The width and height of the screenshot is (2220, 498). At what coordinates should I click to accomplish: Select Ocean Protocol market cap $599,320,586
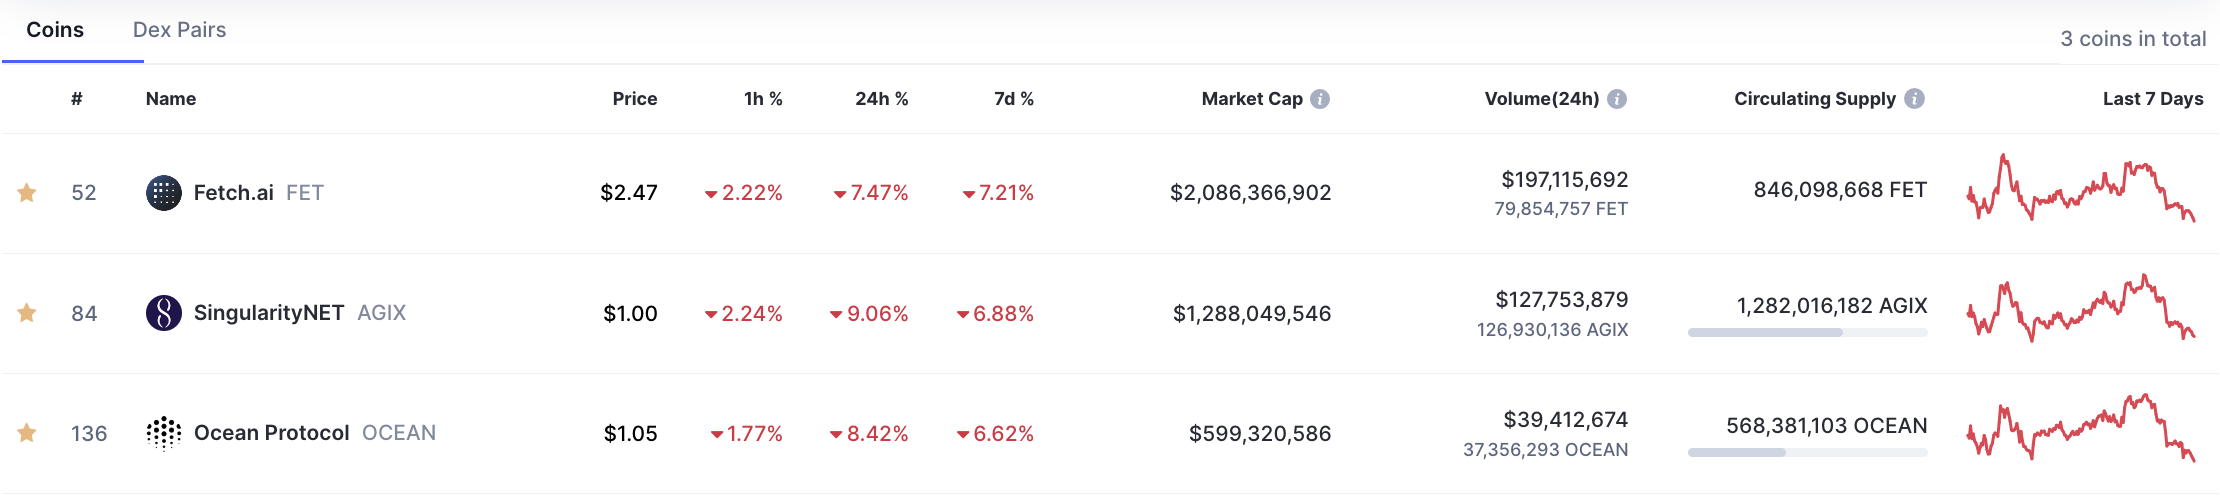pos(1260,433)
